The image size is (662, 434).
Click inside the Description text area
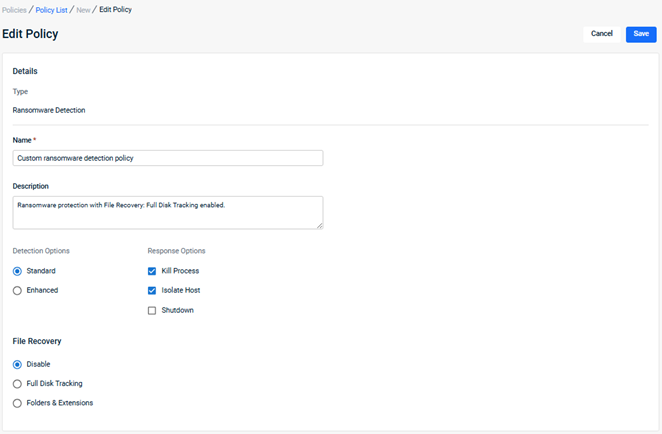(x=167, y=212)
